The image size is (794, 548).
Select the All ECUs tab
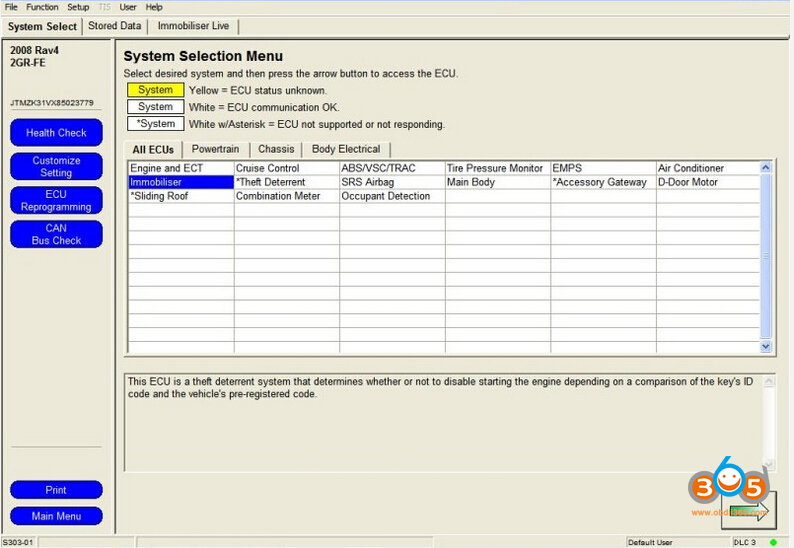[x=153, y=149]
